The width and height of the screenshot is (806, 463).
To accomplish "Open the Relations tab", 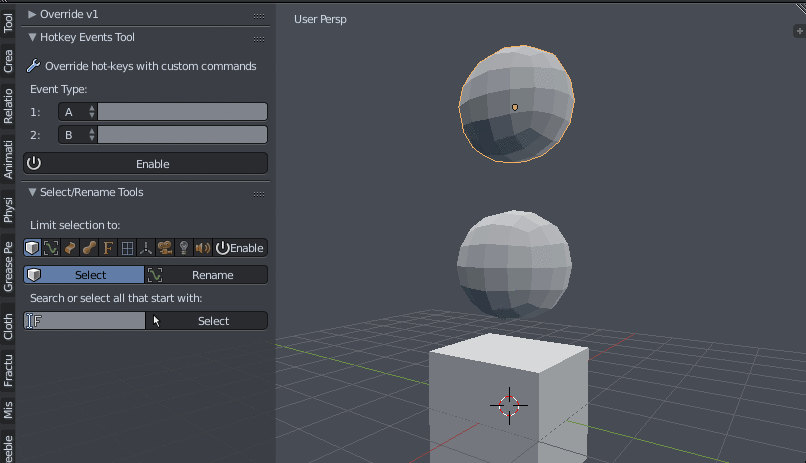I will pyautogui.click(x=8, y=106).
